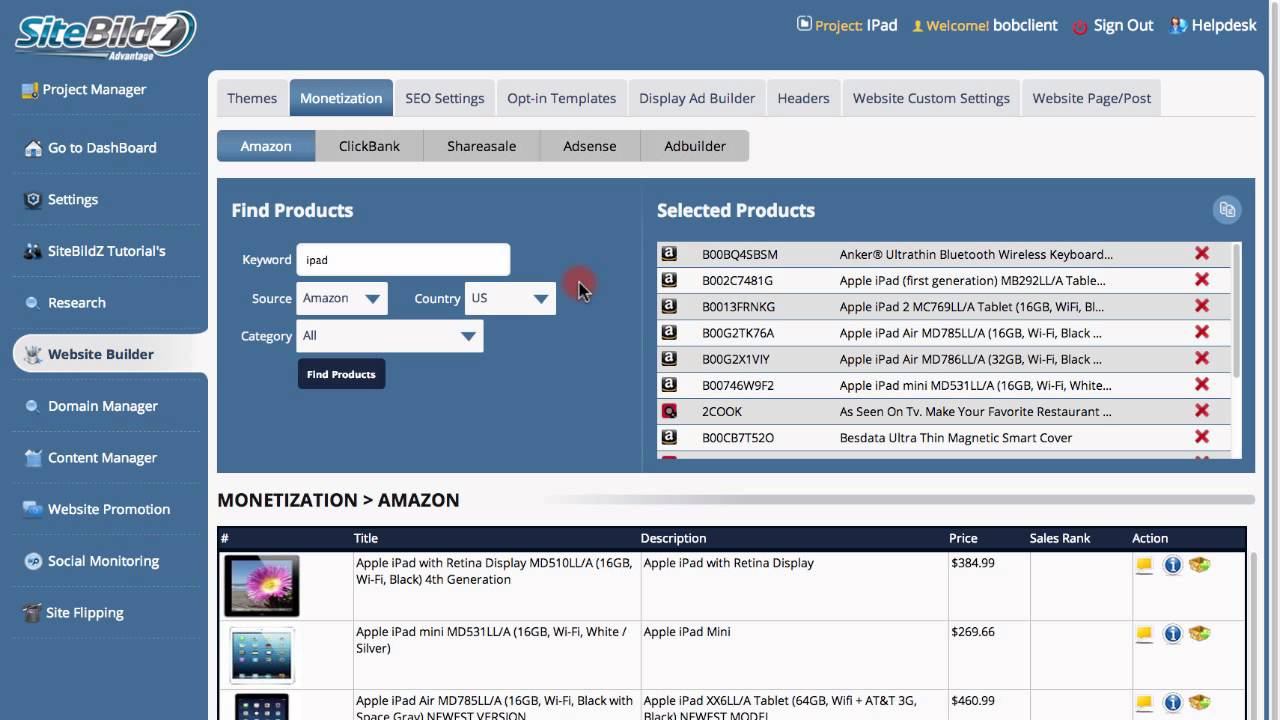Open Content Manager in sidebar
The height and width of the screenshot is (720, 1280).
click(103, 458)
